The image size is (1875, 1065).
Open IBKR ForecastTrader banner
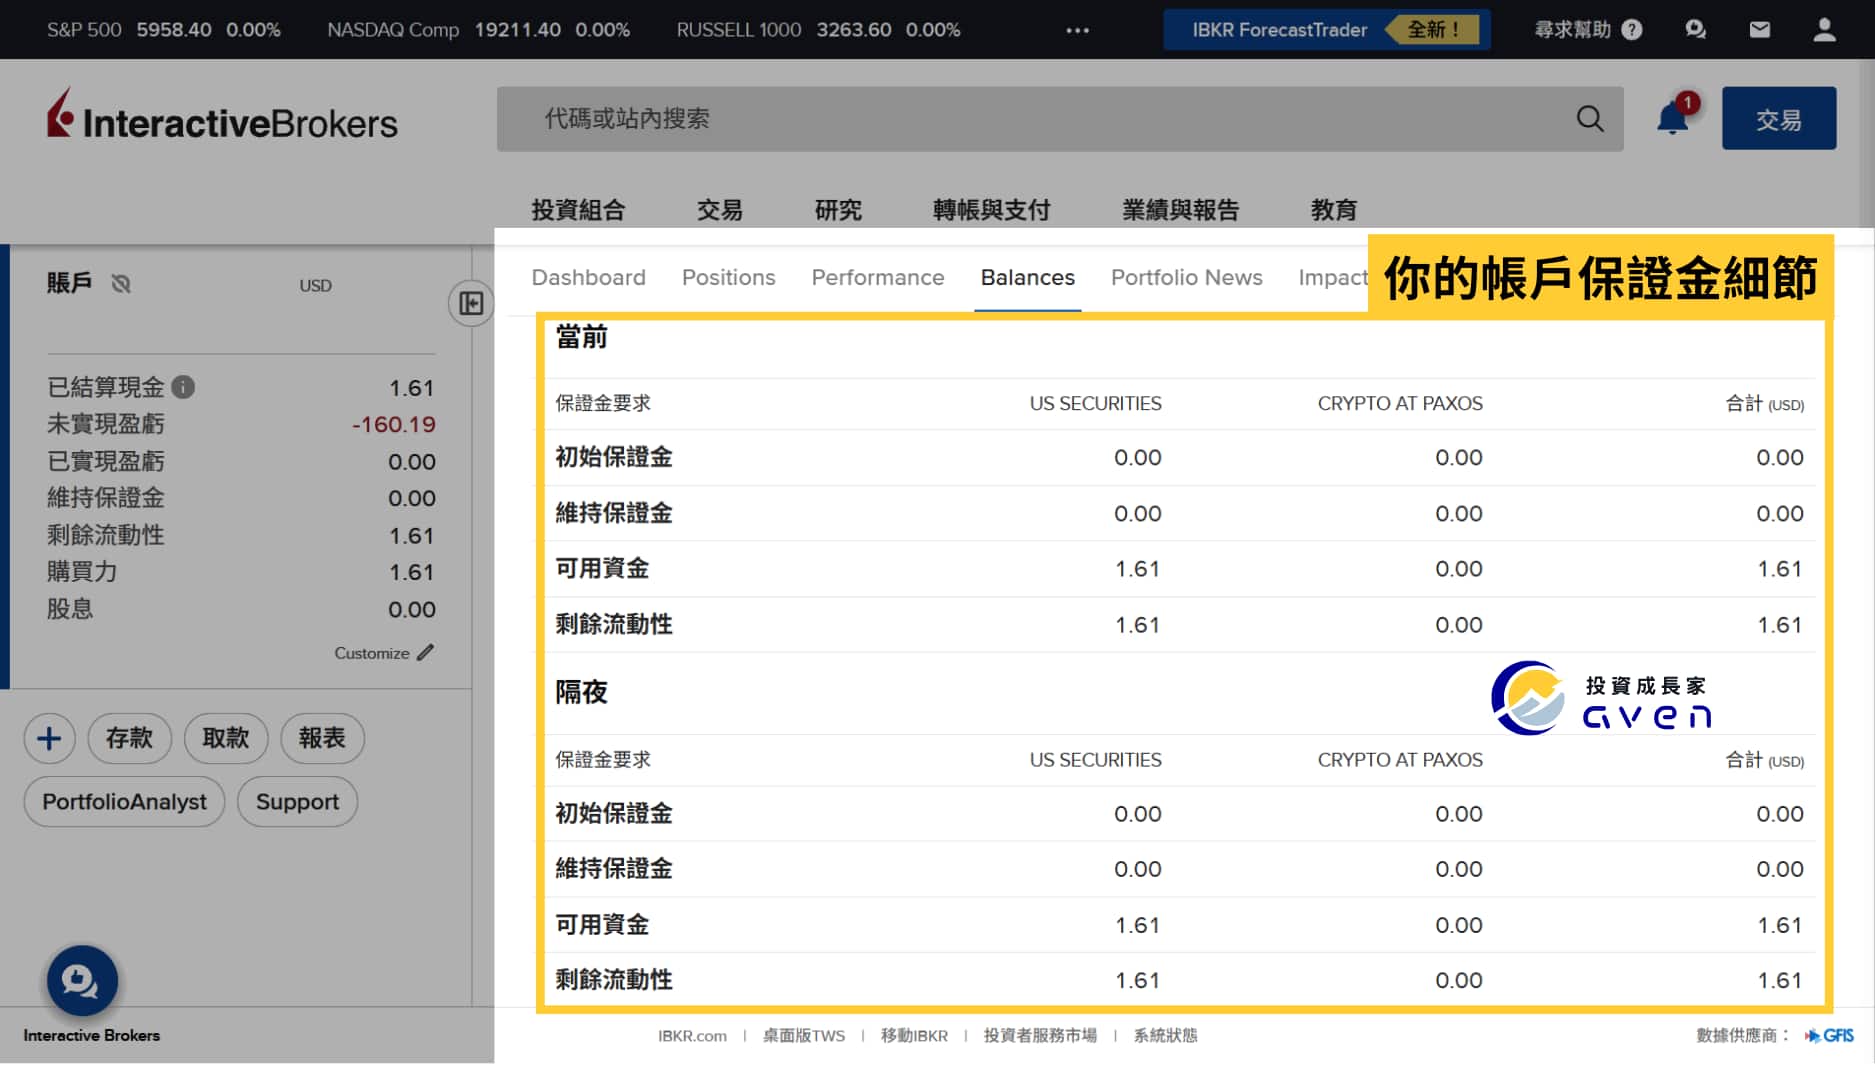click(x=1326, y=30)
